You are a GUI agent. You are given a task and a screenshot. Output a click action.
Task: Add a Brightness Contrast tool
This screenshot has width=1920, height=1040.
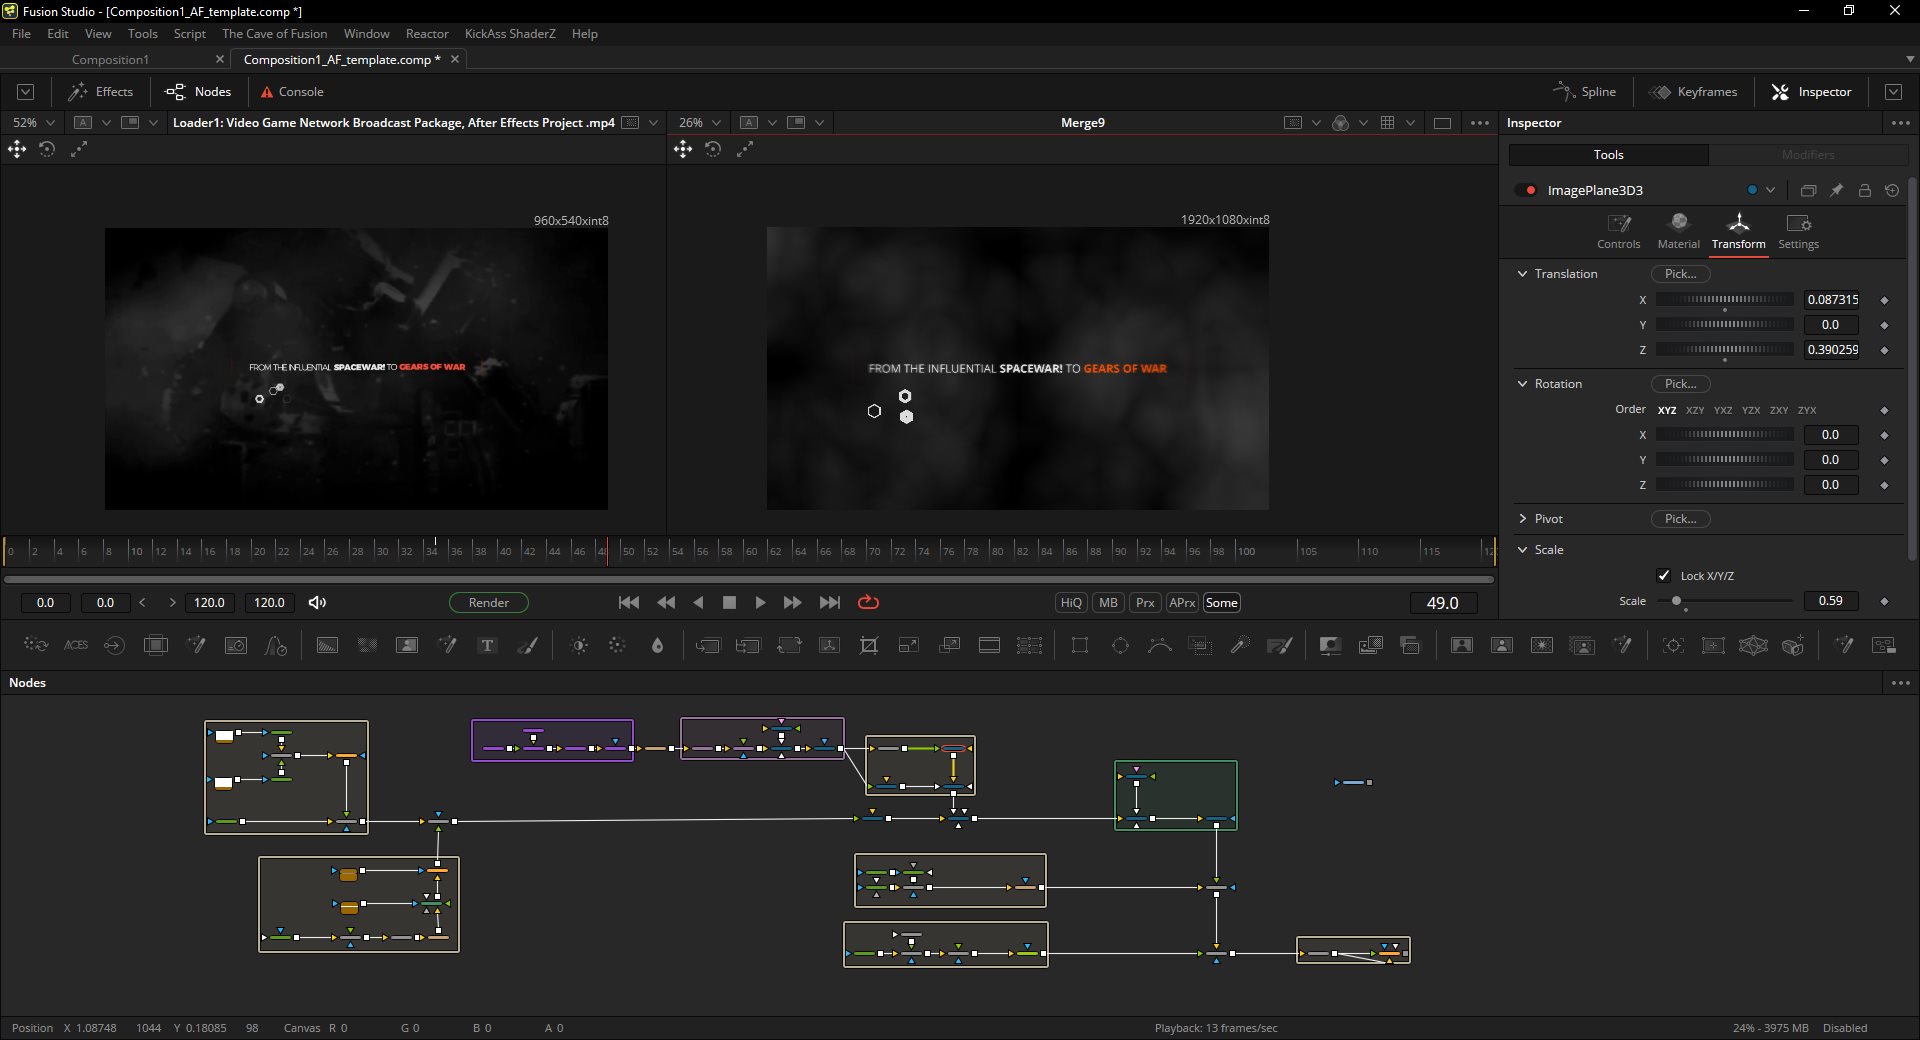click(579, 645)
